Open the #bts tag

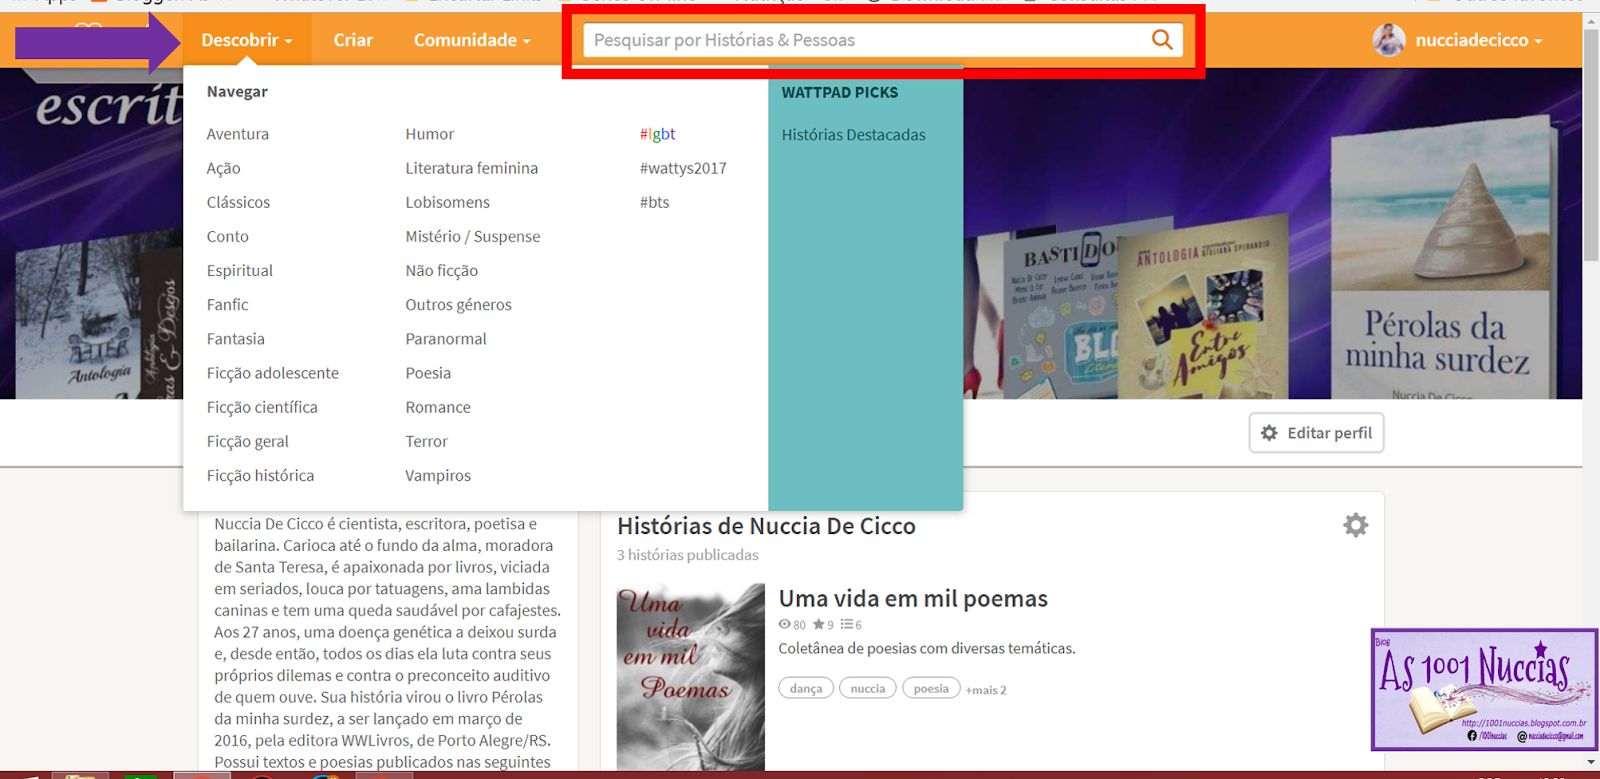(654, 202)
